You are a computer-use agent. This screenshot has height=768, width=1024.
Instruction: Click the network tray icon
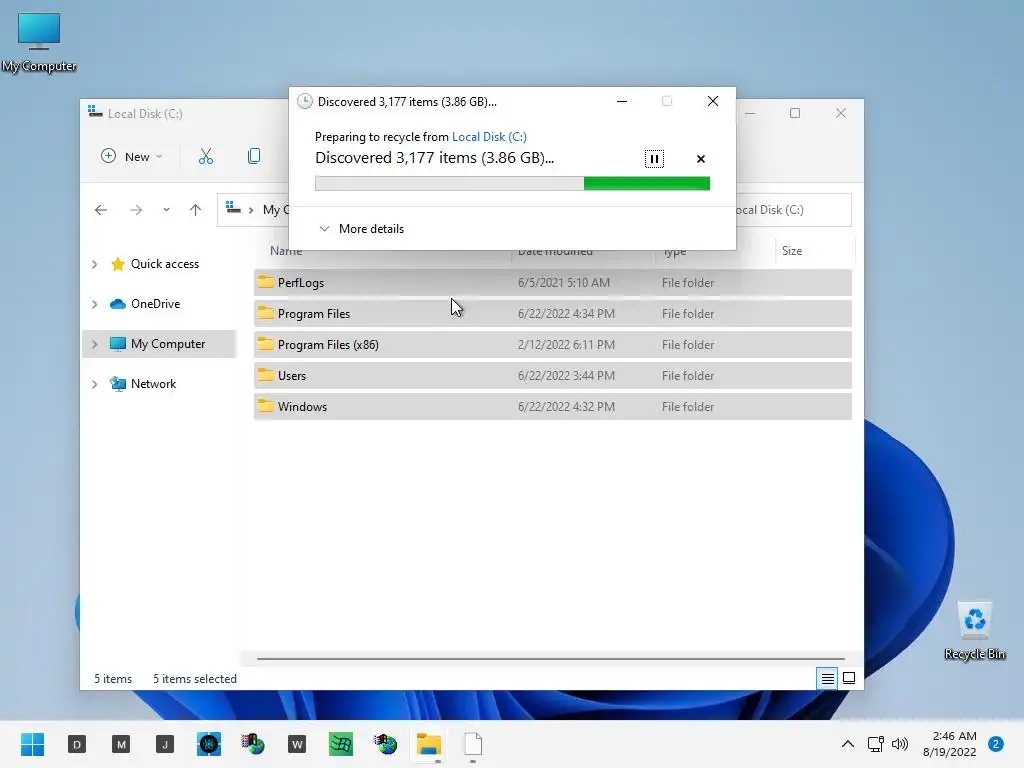tap(875, 744)
